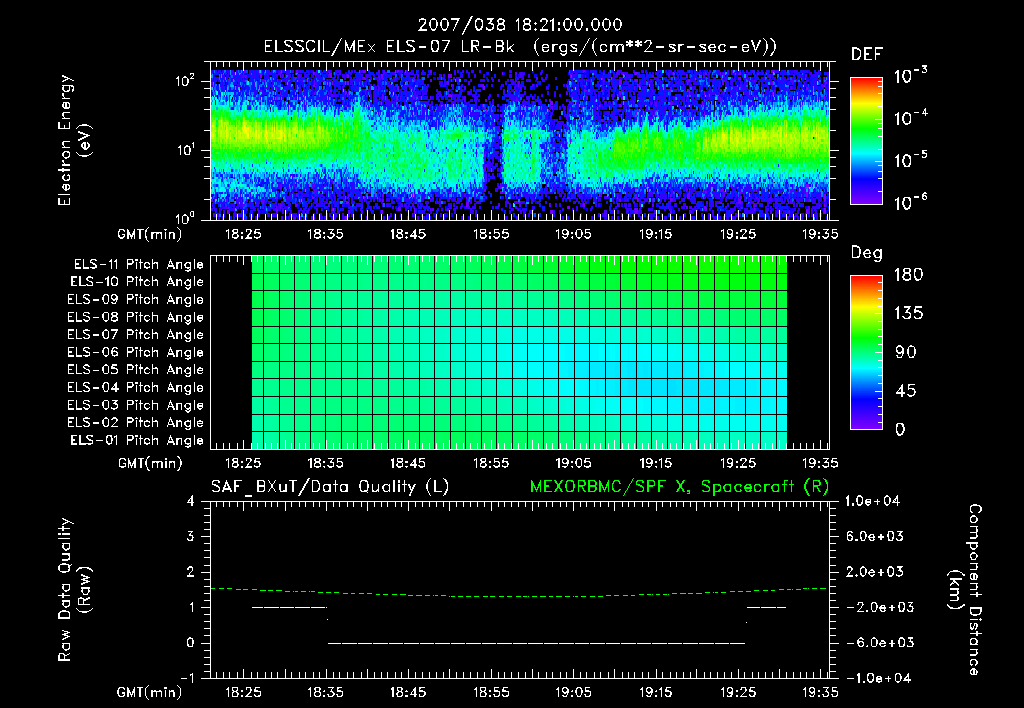1024x708 pixels.
Task: Click the 6.0e+03 right axis value
Action: (x=874, y=537)
